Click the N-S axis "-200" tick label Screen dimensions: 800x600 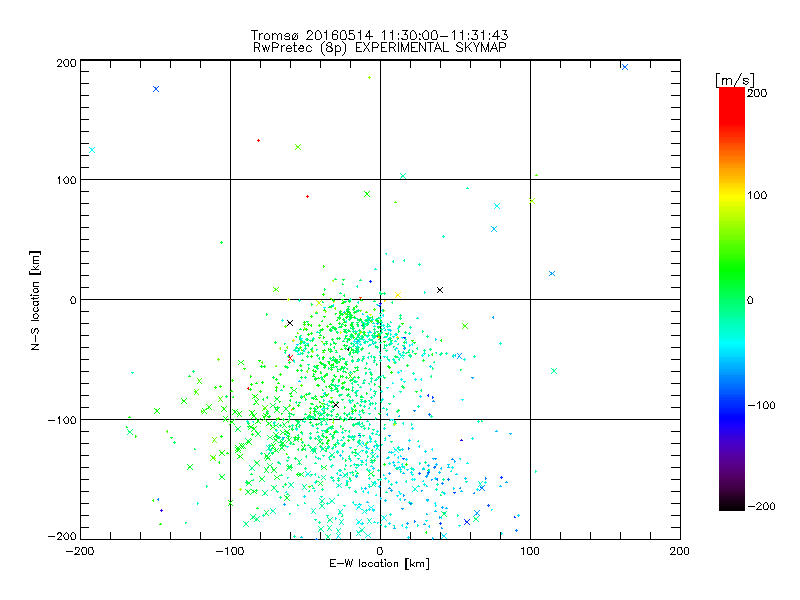click(x=62, y=536)
